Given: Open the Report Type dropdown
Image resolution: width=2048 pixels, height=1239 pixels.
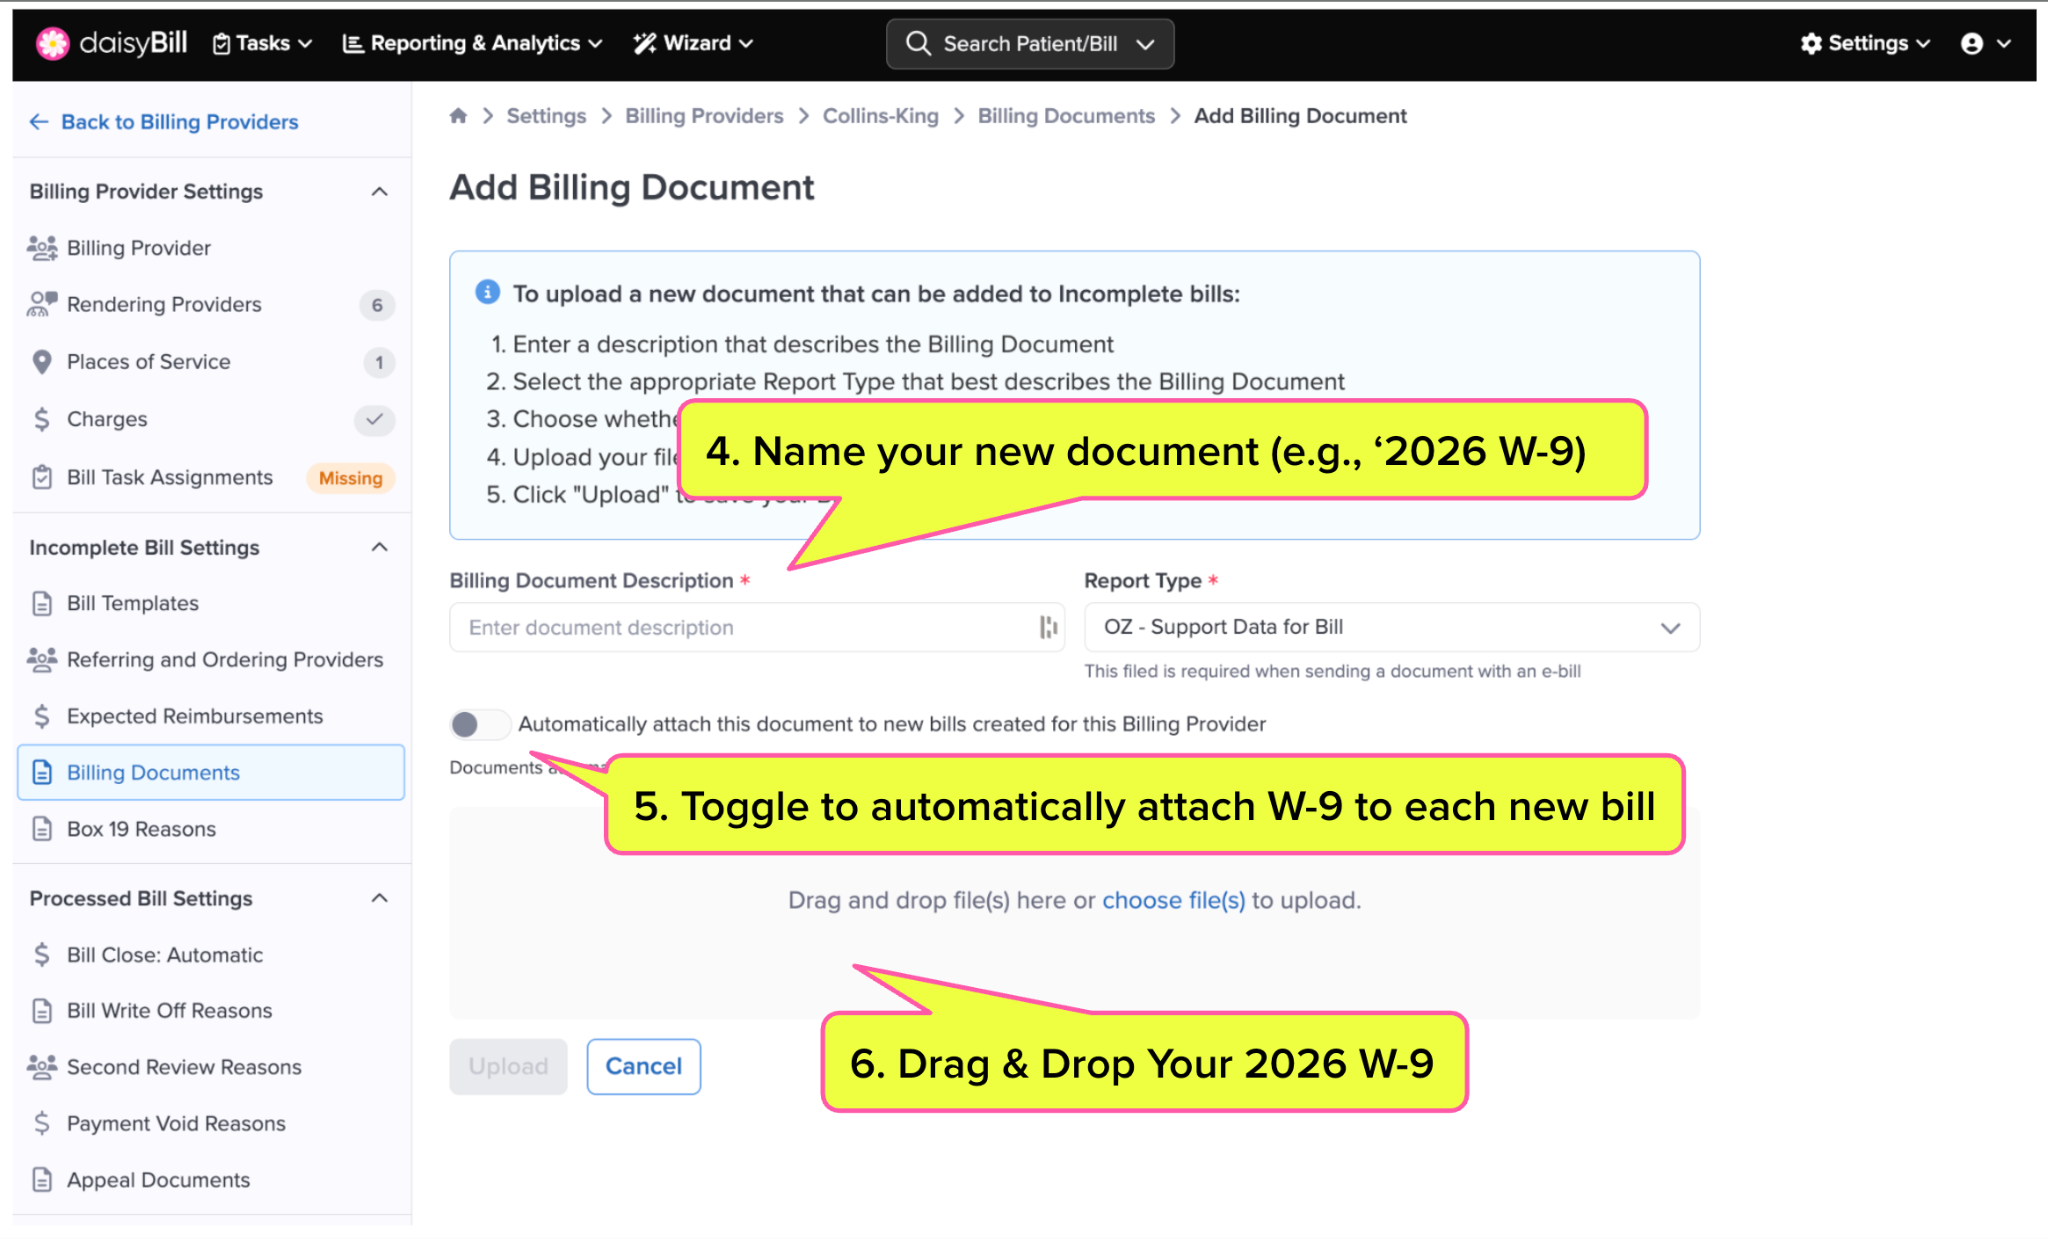Looking at the screenshot, I should point(1391,627).
